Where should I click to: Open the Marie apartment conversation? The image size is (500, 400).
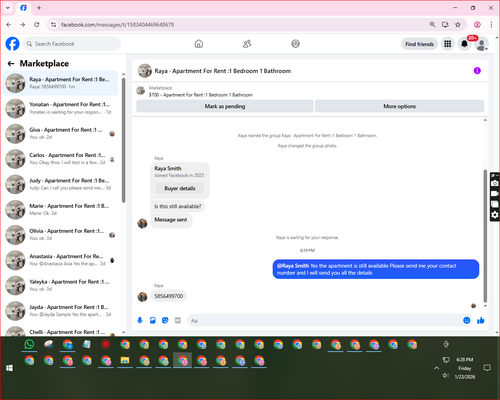point(61,210)
